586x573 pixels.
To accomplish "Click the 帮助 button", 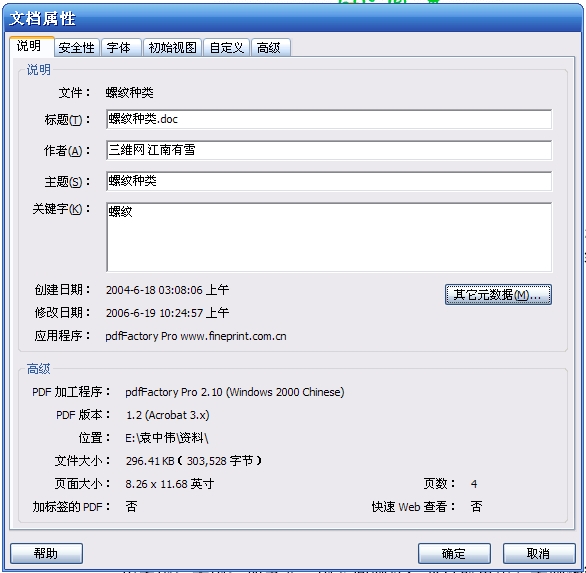I will pos(46,553).
